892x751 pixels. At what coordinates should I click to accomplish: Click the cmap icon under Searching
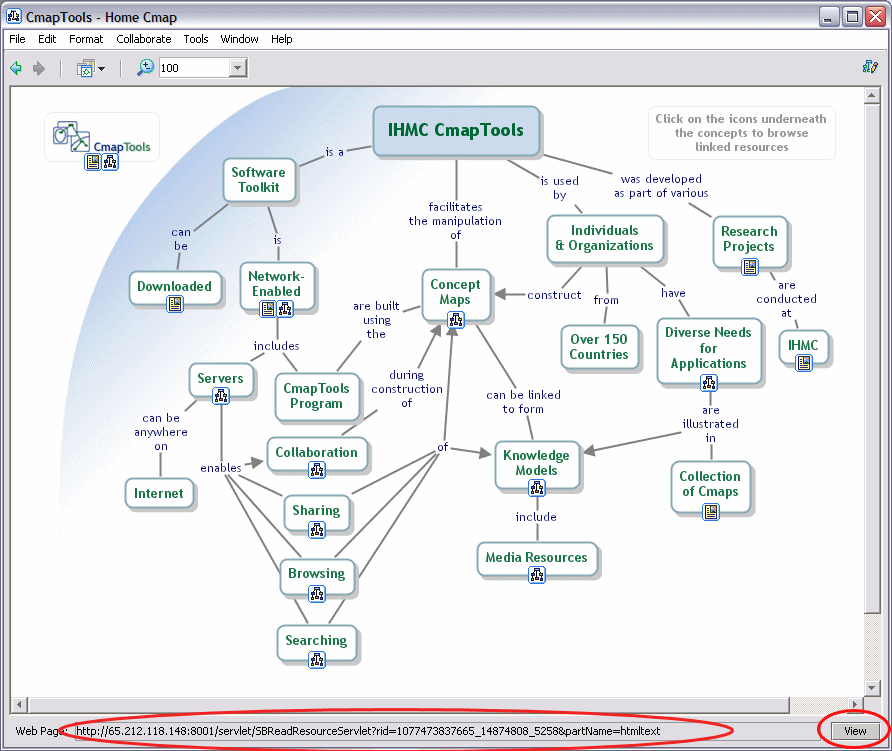click(x=317, y=659)
